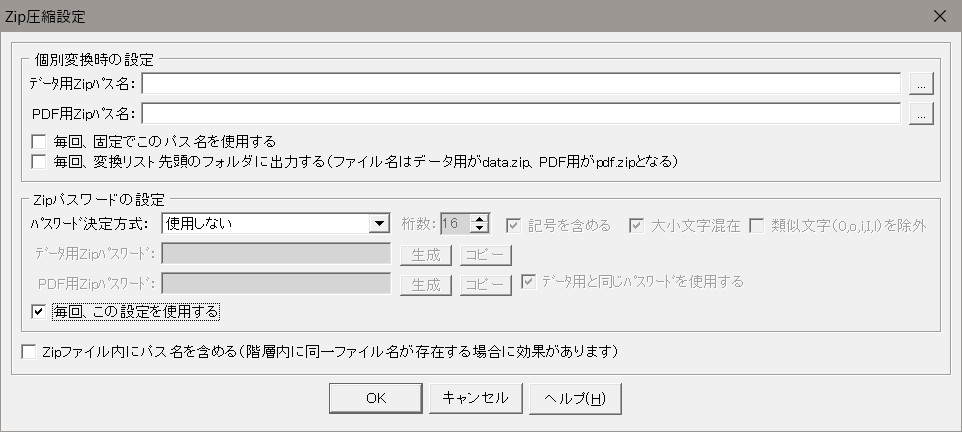This screenshot has height=432, width=962.
Task: Open help with ヘルプ(H) button
Action: tap(575, 397)
